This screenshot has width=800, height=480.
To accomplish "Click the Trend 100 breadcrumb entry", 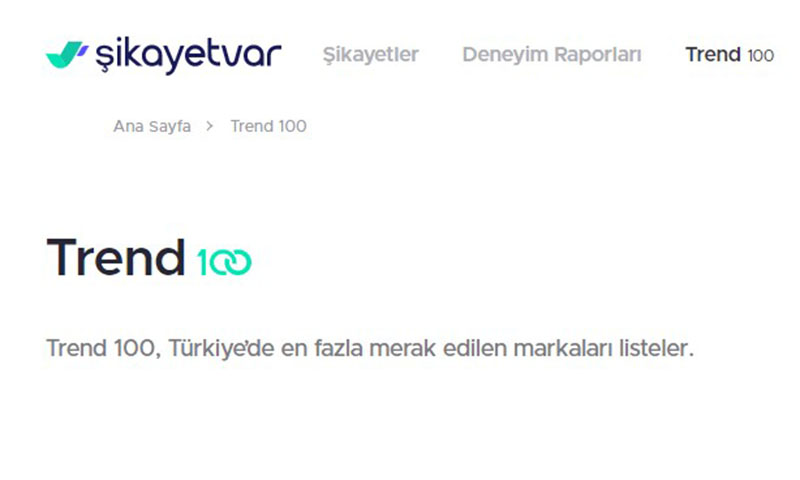I will [x=268, y=126].
